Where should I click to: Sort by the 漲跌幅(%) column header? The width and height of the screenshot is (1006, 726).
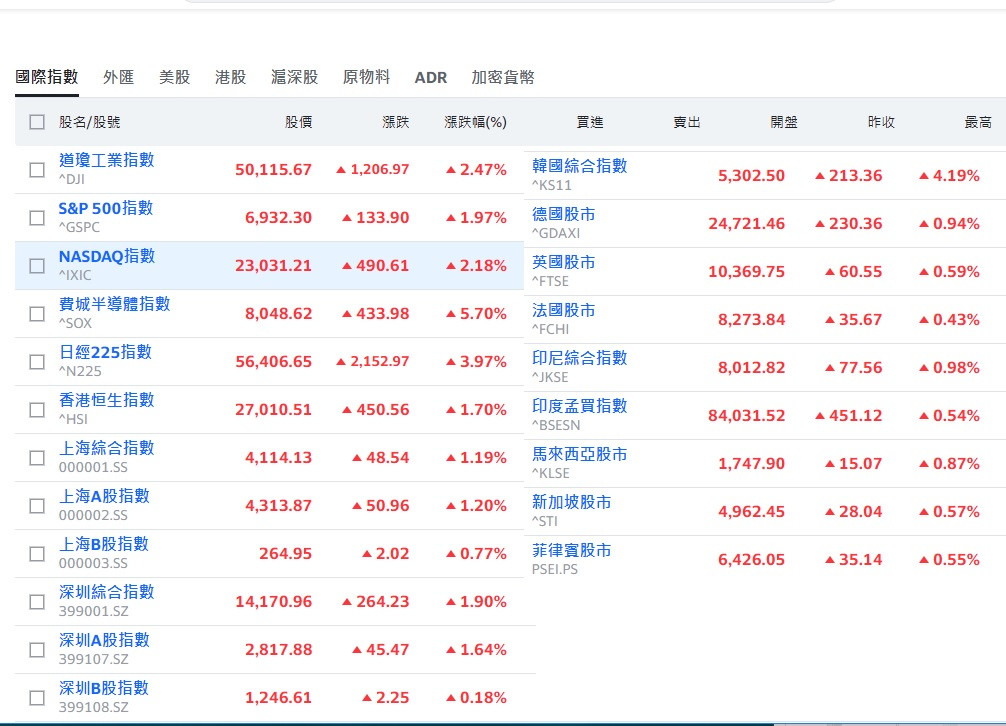pyautogui.click(x=475, y=122)
